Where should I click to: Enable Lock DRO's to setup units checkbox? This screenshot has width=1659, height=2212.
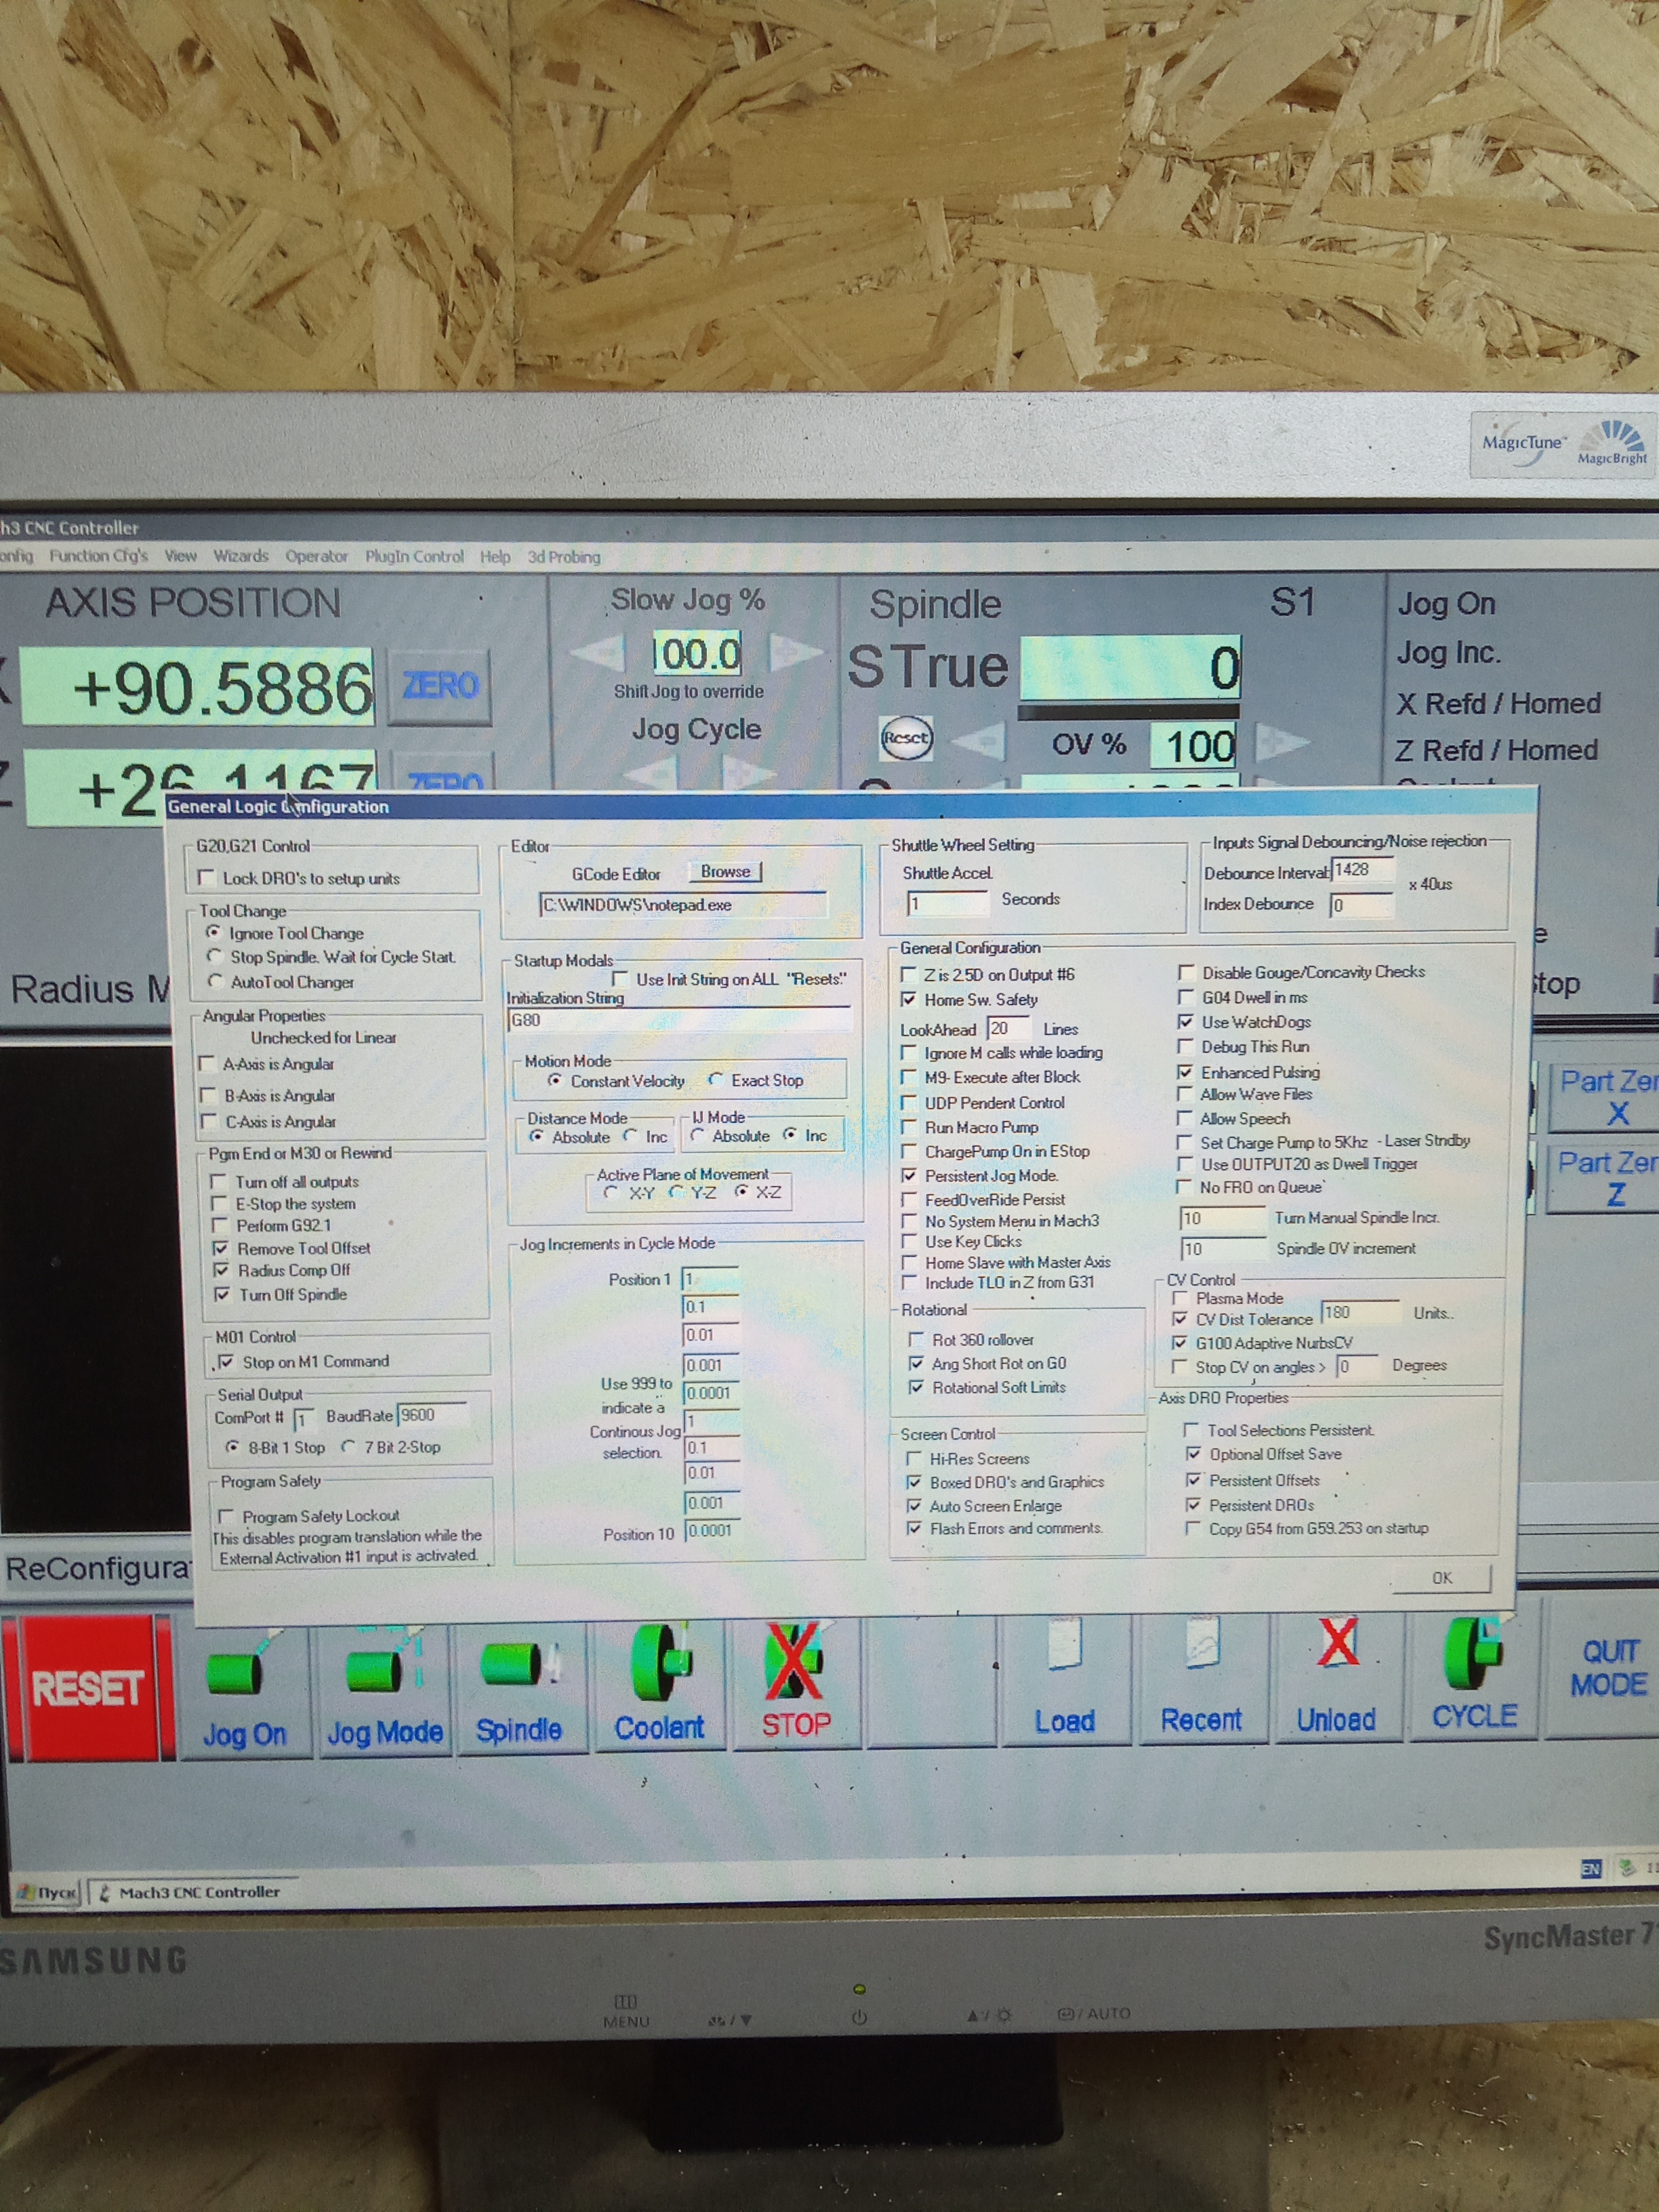click(207, 878)
